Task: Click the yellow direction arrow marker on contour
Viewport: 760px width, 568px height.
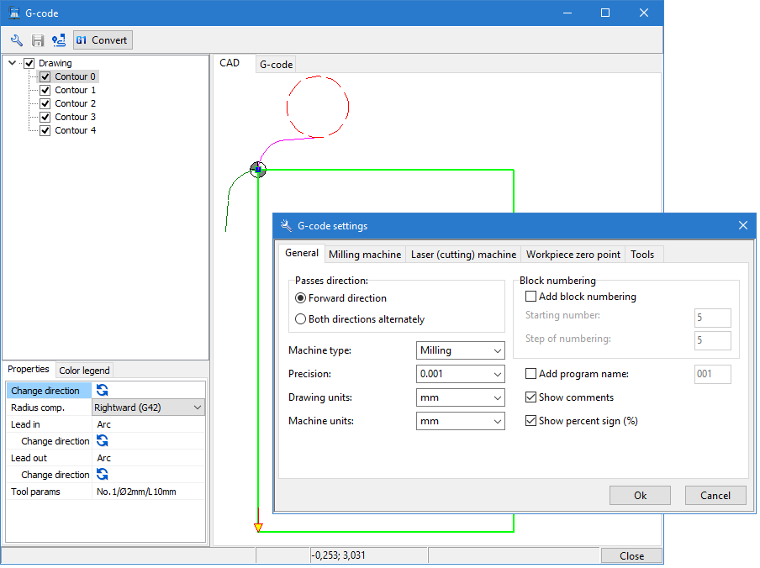Action: (x=258, y=527)
